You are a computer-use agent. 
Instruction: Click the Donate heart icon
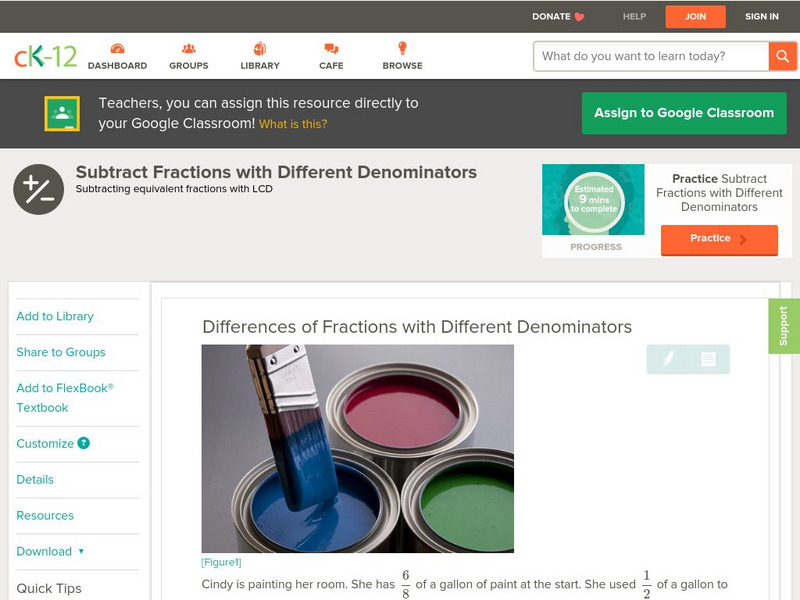click(x=579, y=17)
